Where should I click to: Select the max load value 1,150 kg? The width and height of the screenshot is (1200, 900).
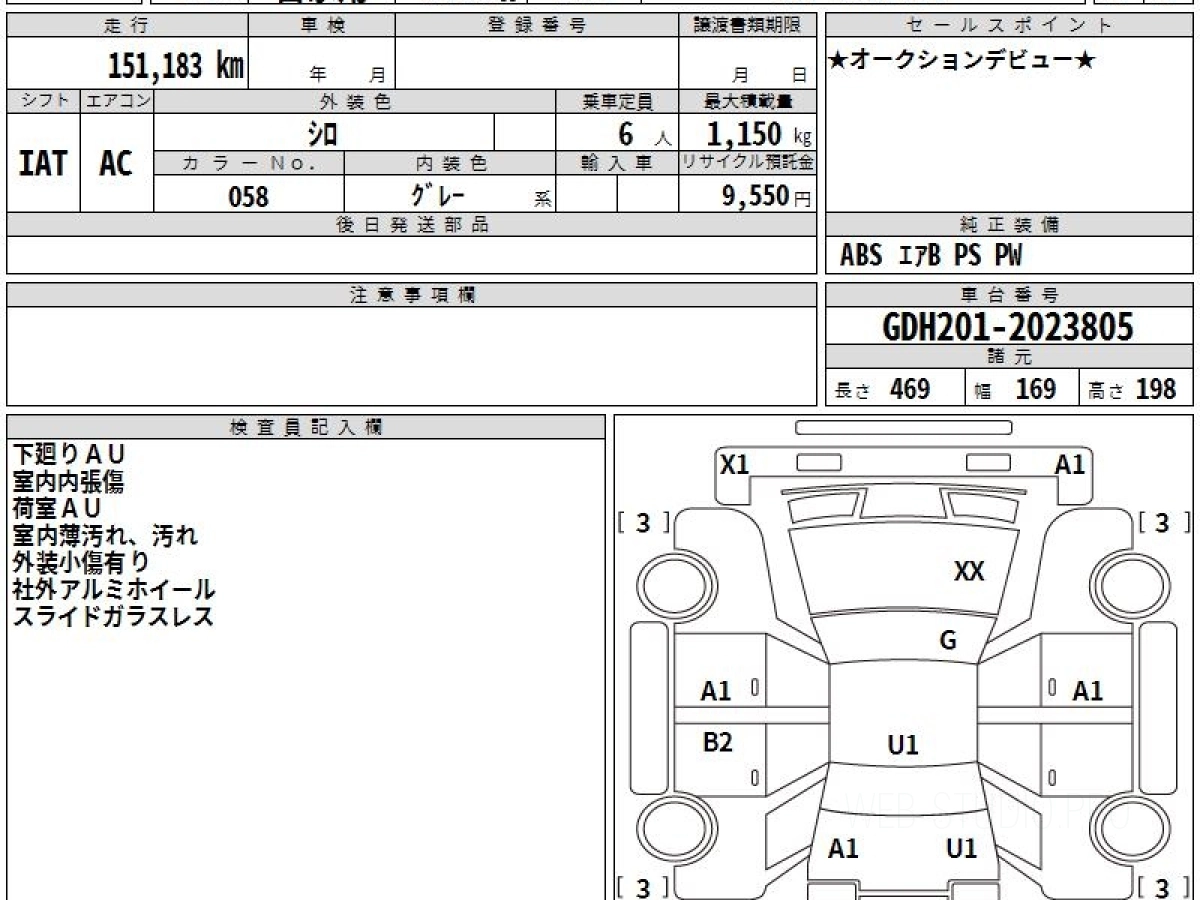click(x=759, y=133)
